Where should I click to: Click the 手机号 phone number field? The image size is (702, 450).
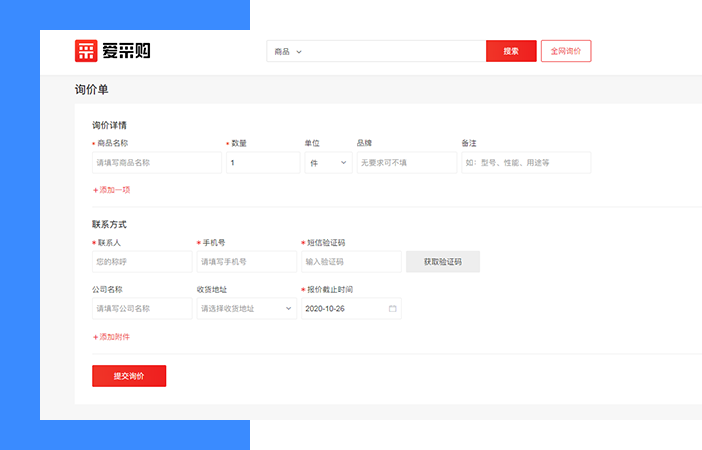tap(246, 261)
